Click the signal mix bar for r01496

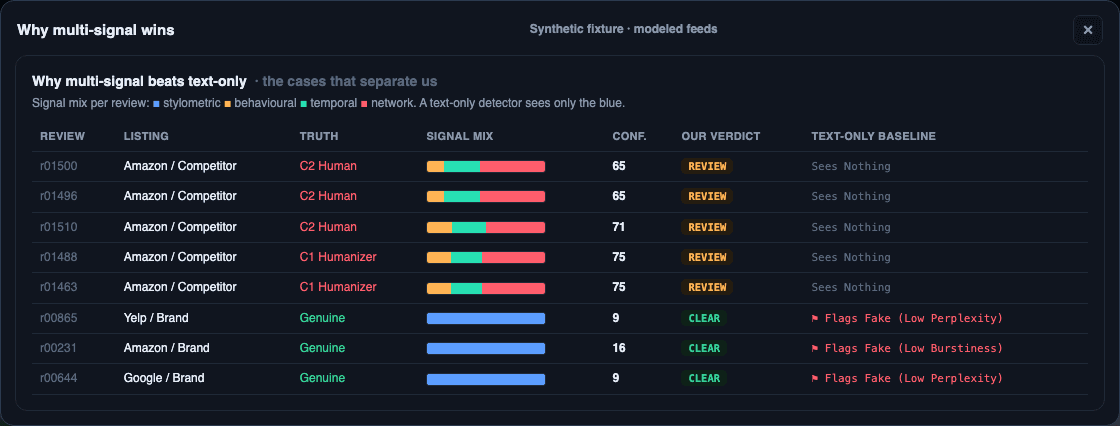pos(486,197)
